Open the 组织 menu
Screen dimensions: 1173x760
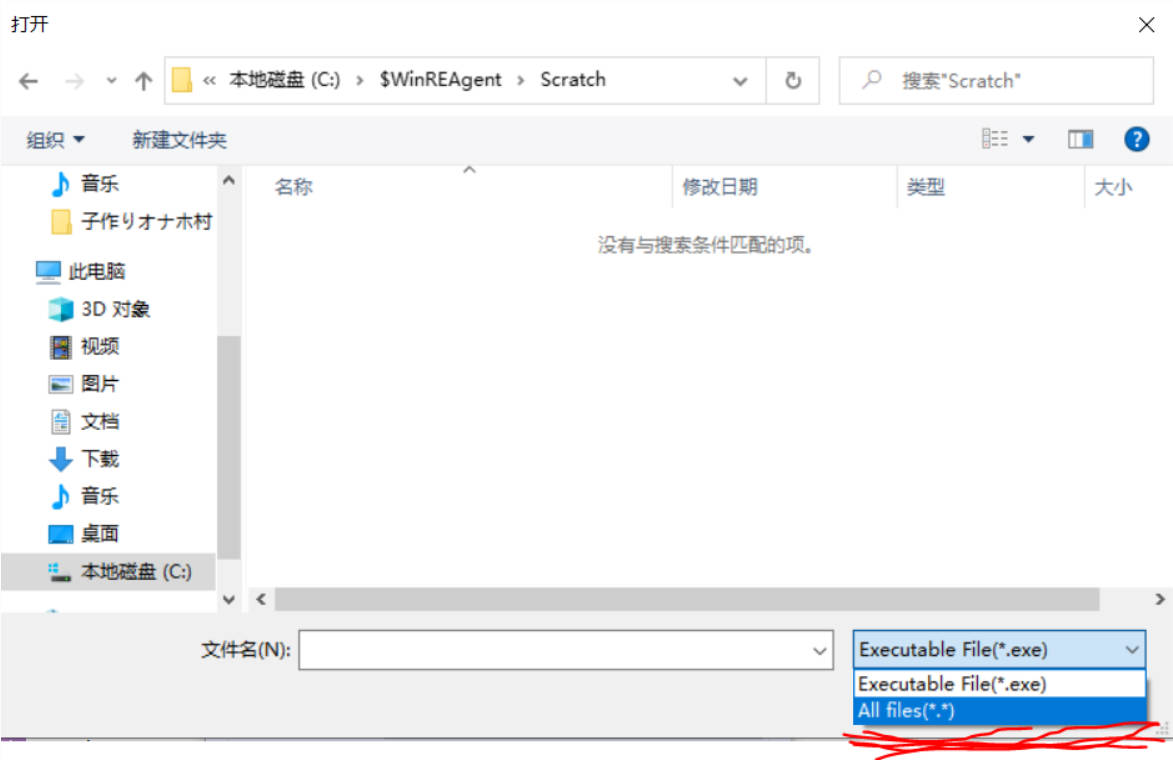tap(55, 141)
